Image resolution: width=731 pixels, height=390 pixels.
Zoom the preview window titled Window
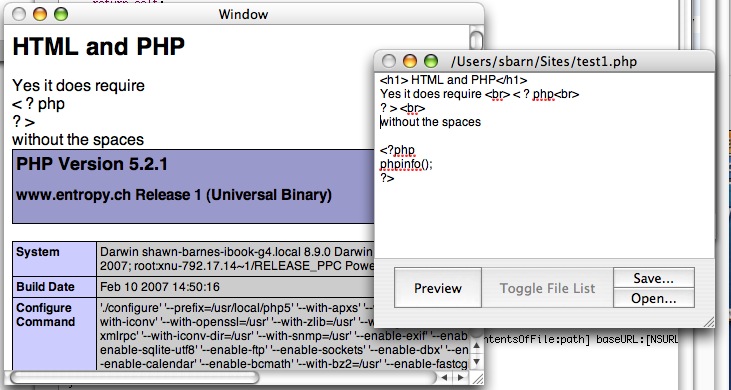[61, 14]
